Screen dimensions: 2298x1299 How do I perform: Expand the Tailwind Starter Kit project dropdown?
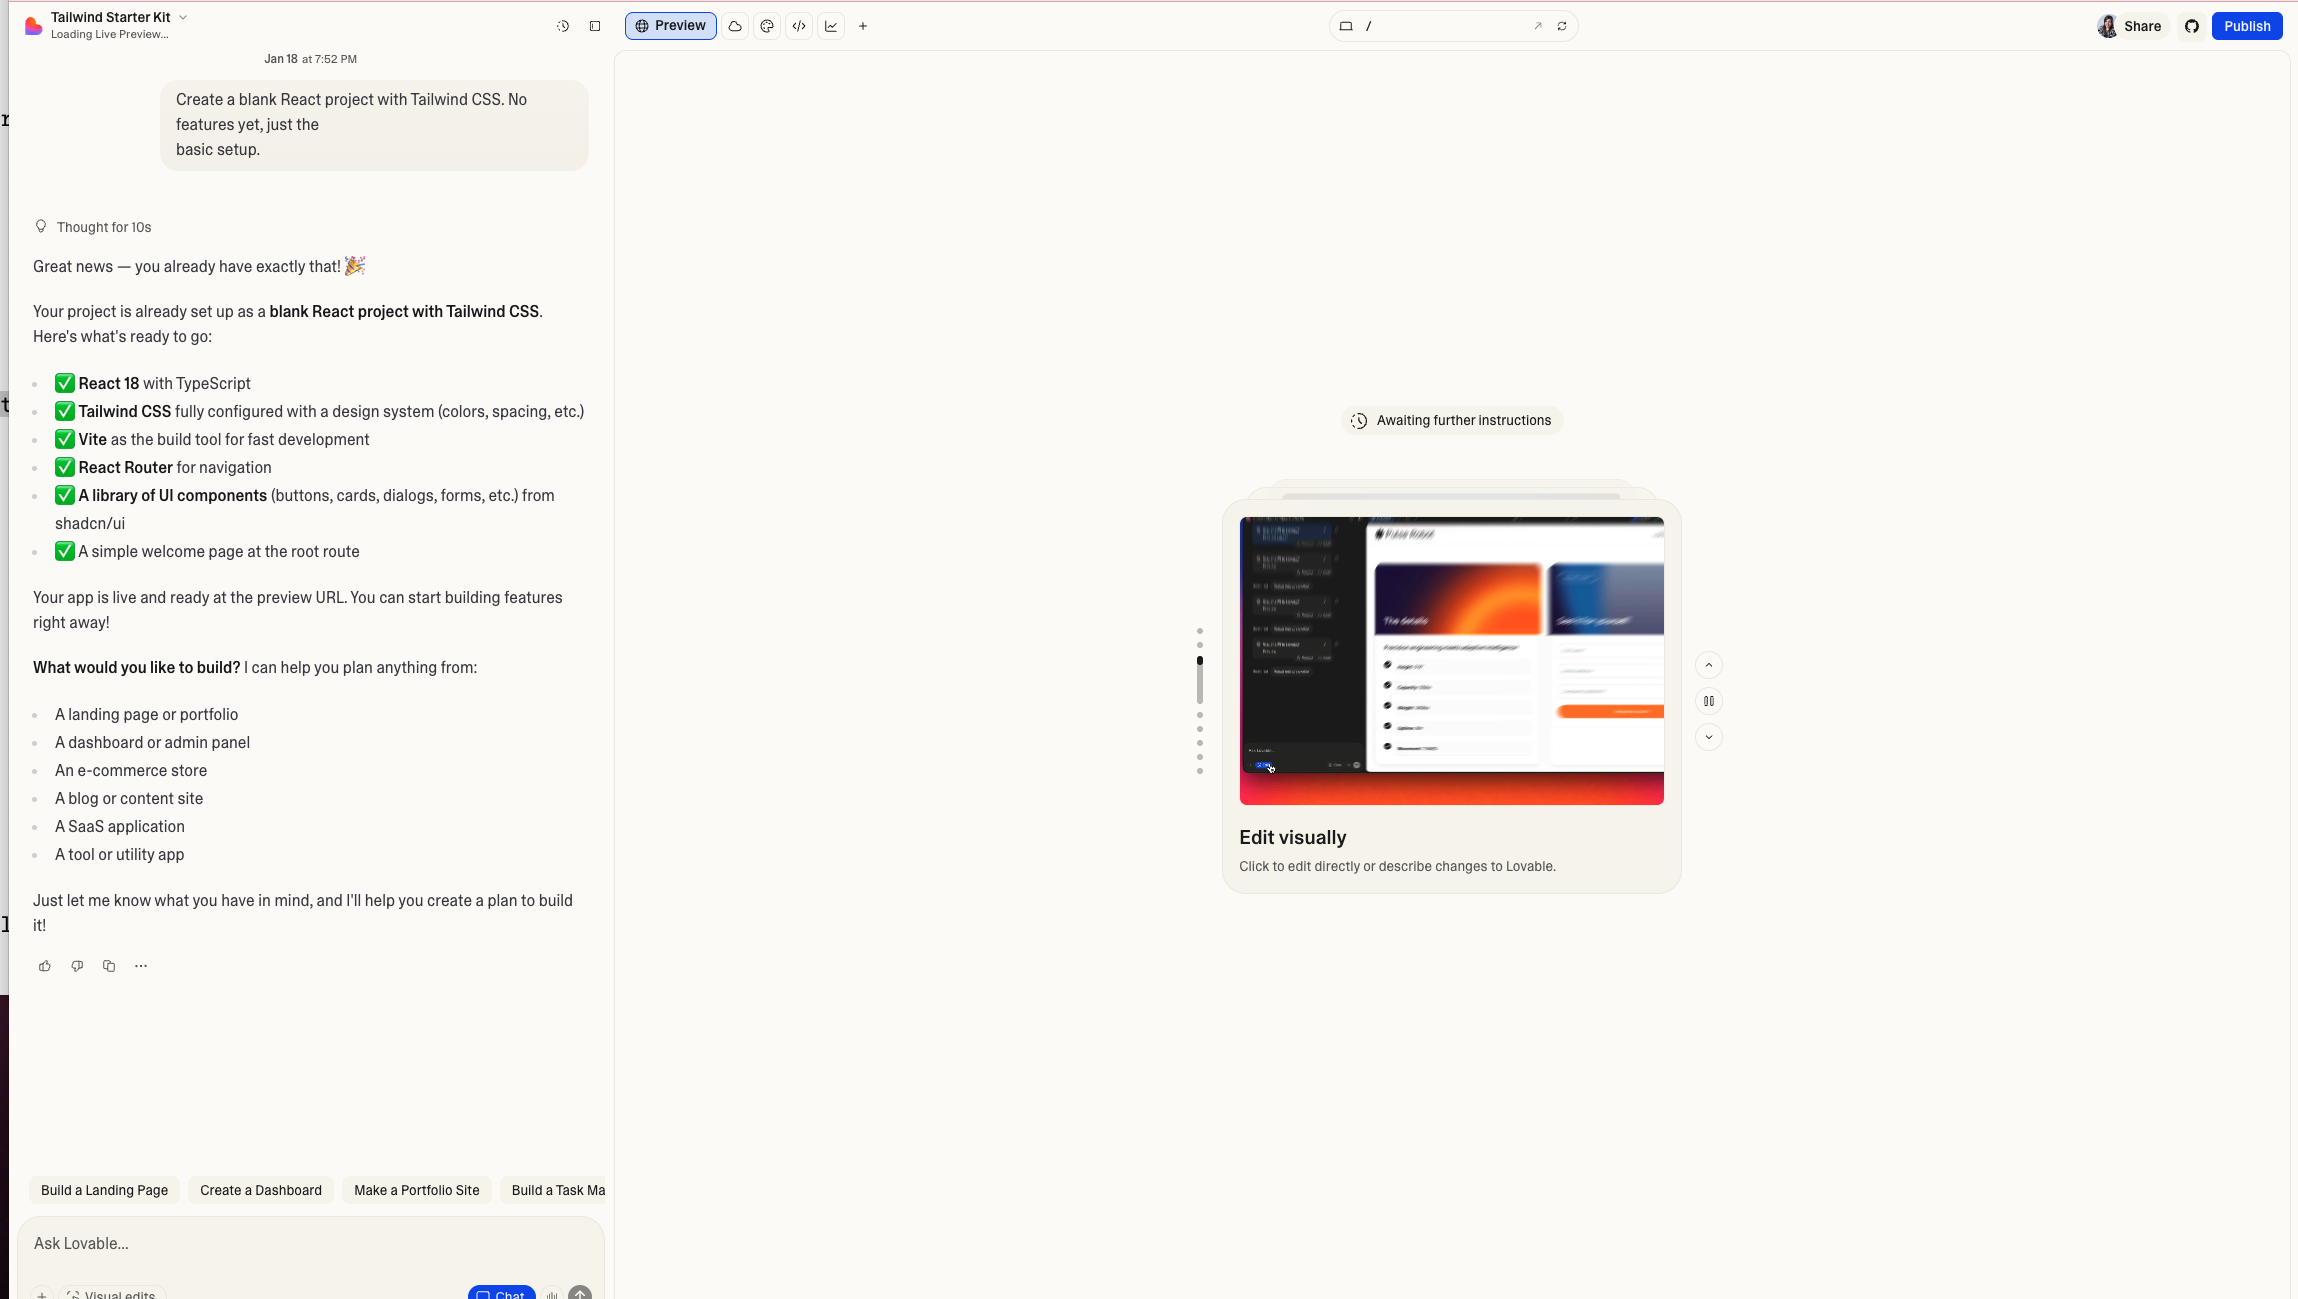[183, 17]
